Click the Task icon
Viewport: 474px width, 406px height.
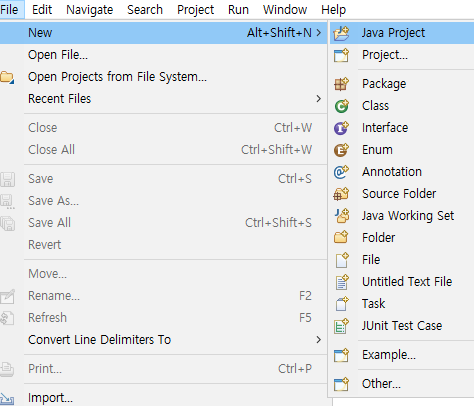point(341,304)
